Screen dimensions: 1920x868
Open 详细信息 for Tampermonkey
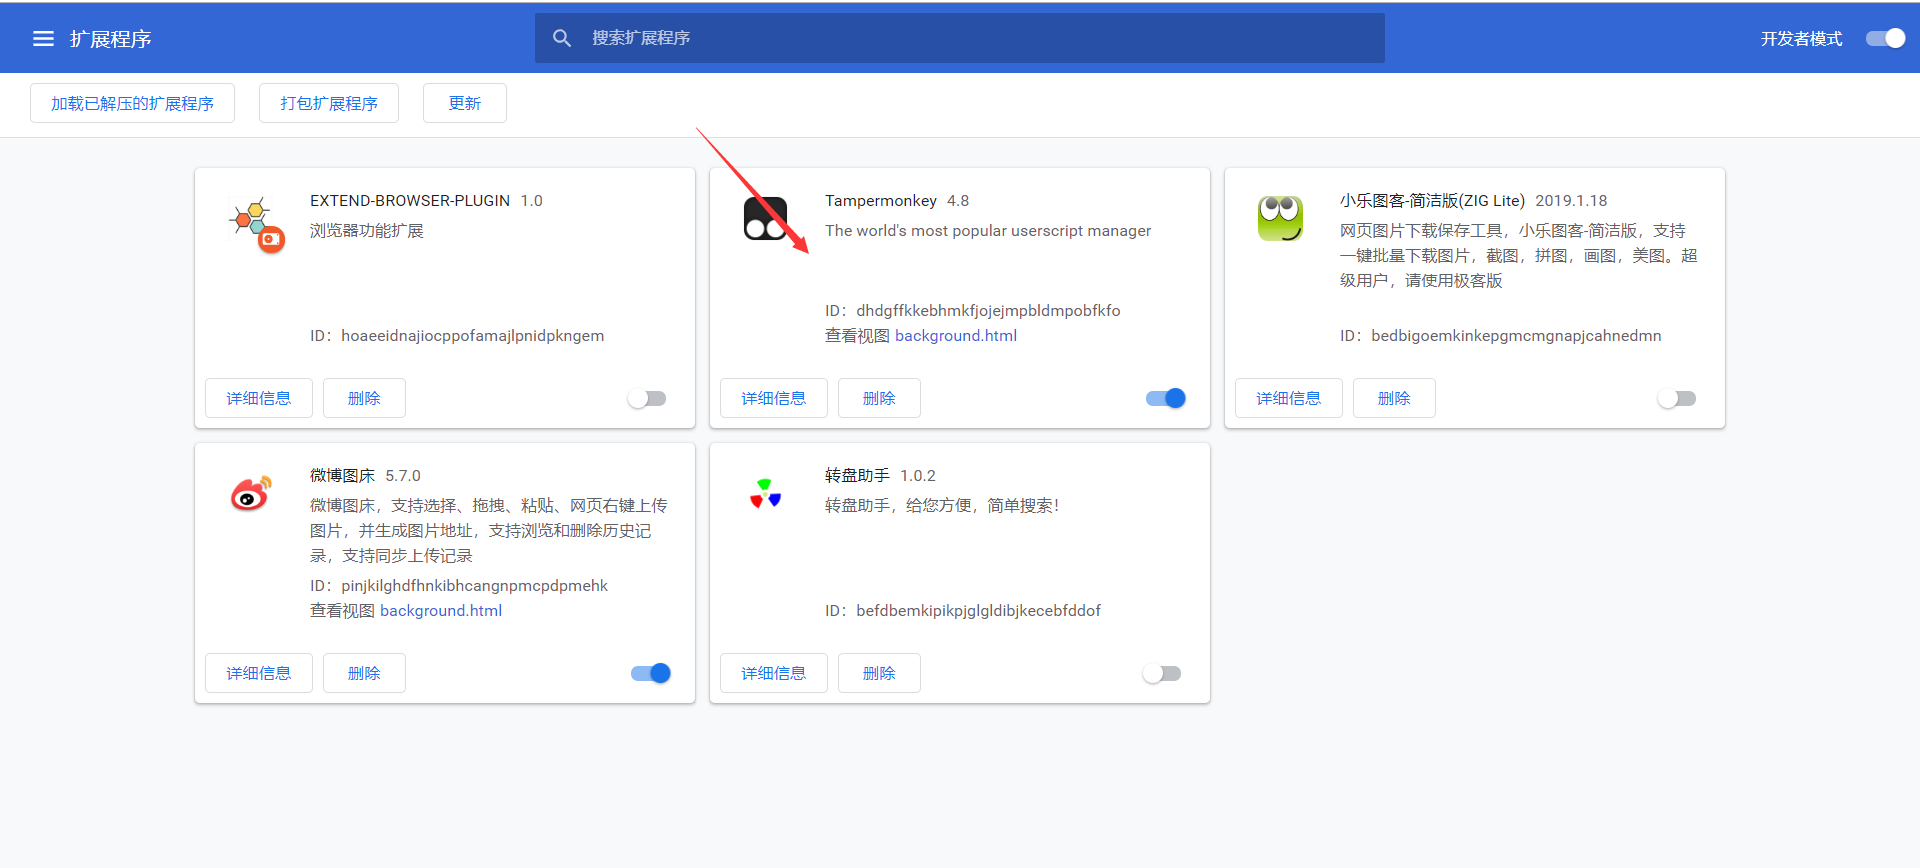pyautogui.click(x=774, y=398)
